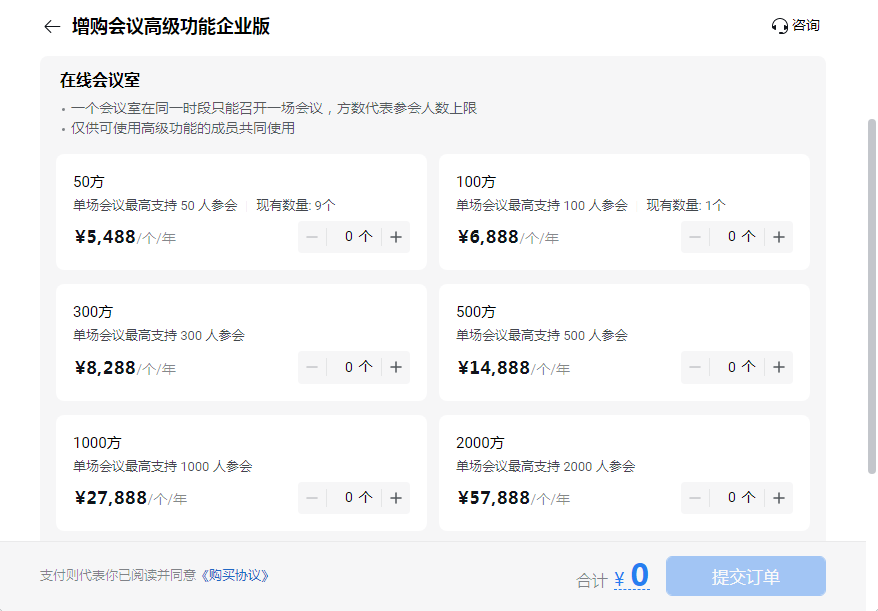Image resolution: width=878 pixels, height=611 pixels.
Task: Click the total price ¥0 amount
Action: (632, 576)
